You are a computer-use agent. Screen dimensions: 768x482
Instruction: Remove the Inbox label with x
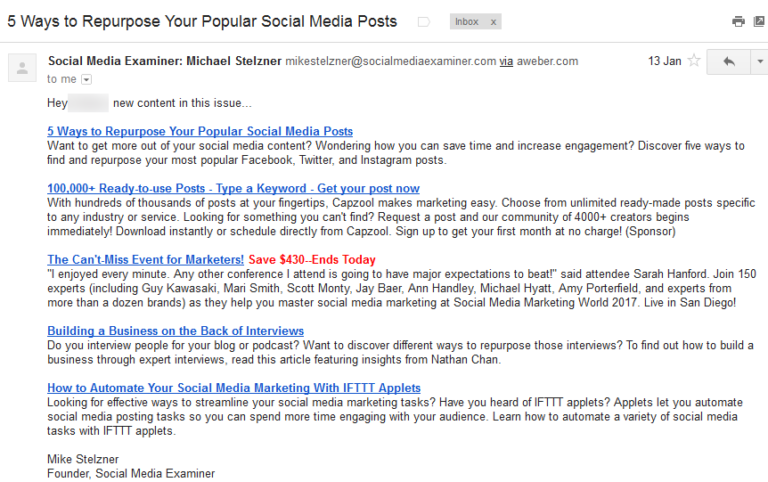click(494, 22)
